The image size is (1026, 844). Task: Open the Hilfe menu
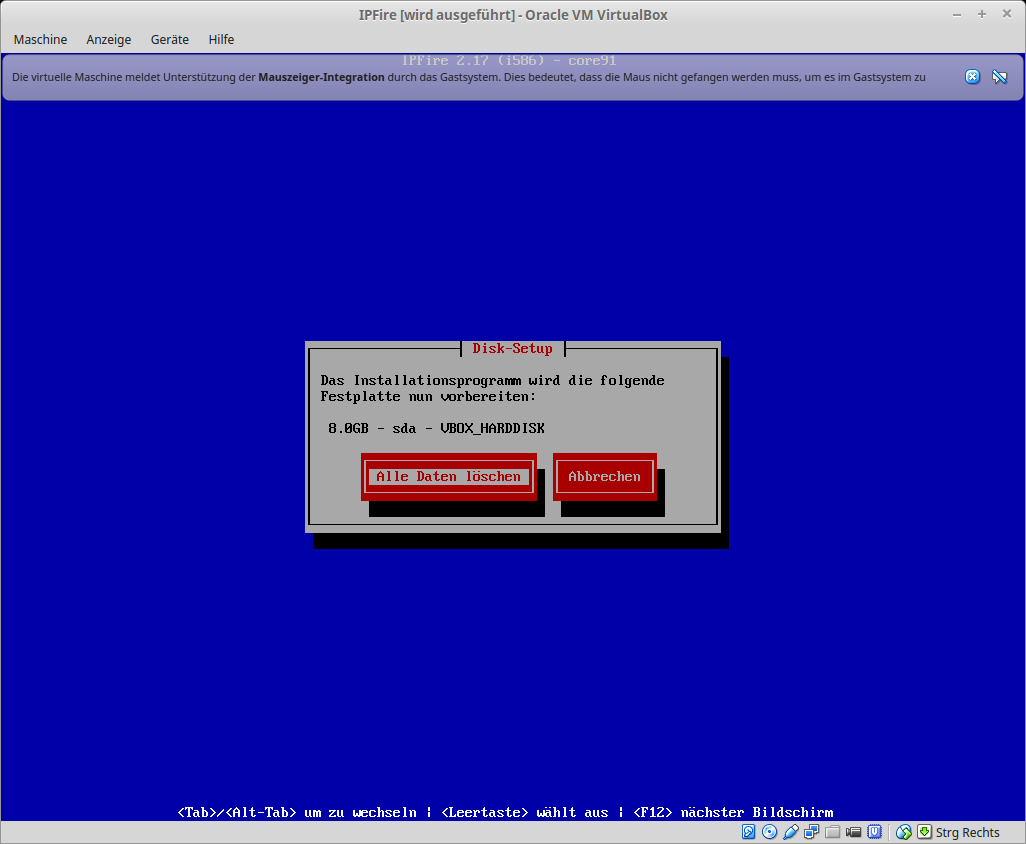pyautogui.click(x=221, y=39)
